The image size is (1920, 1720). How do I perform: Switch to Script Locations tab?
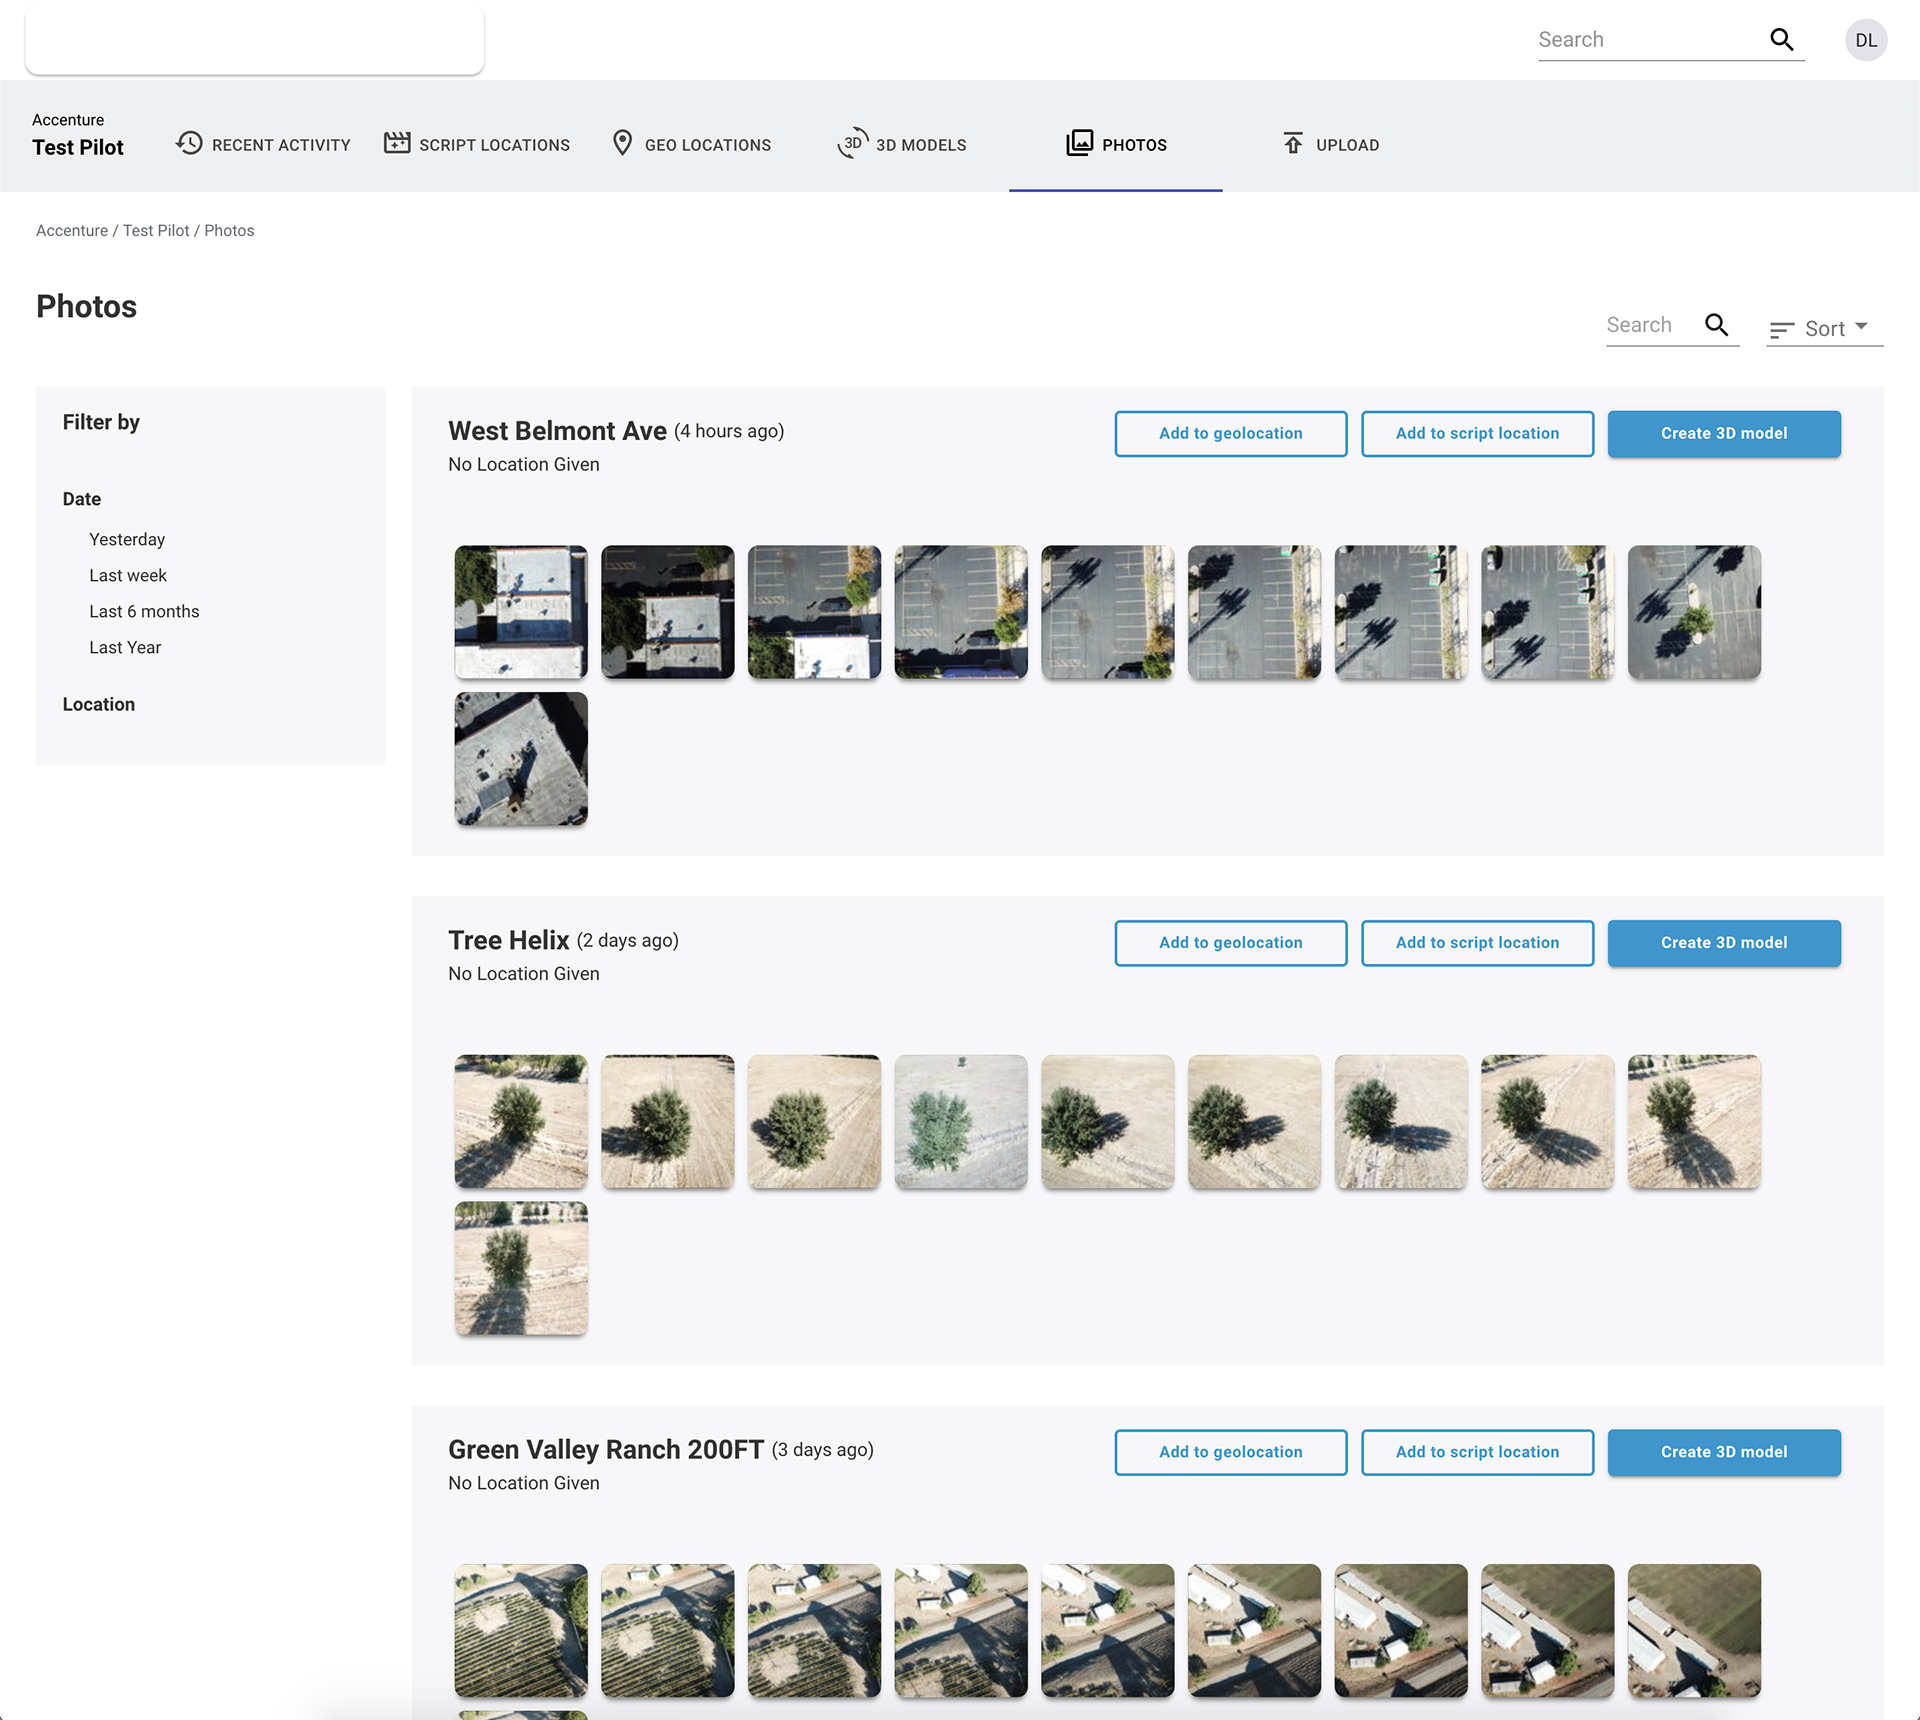[477, 144]
